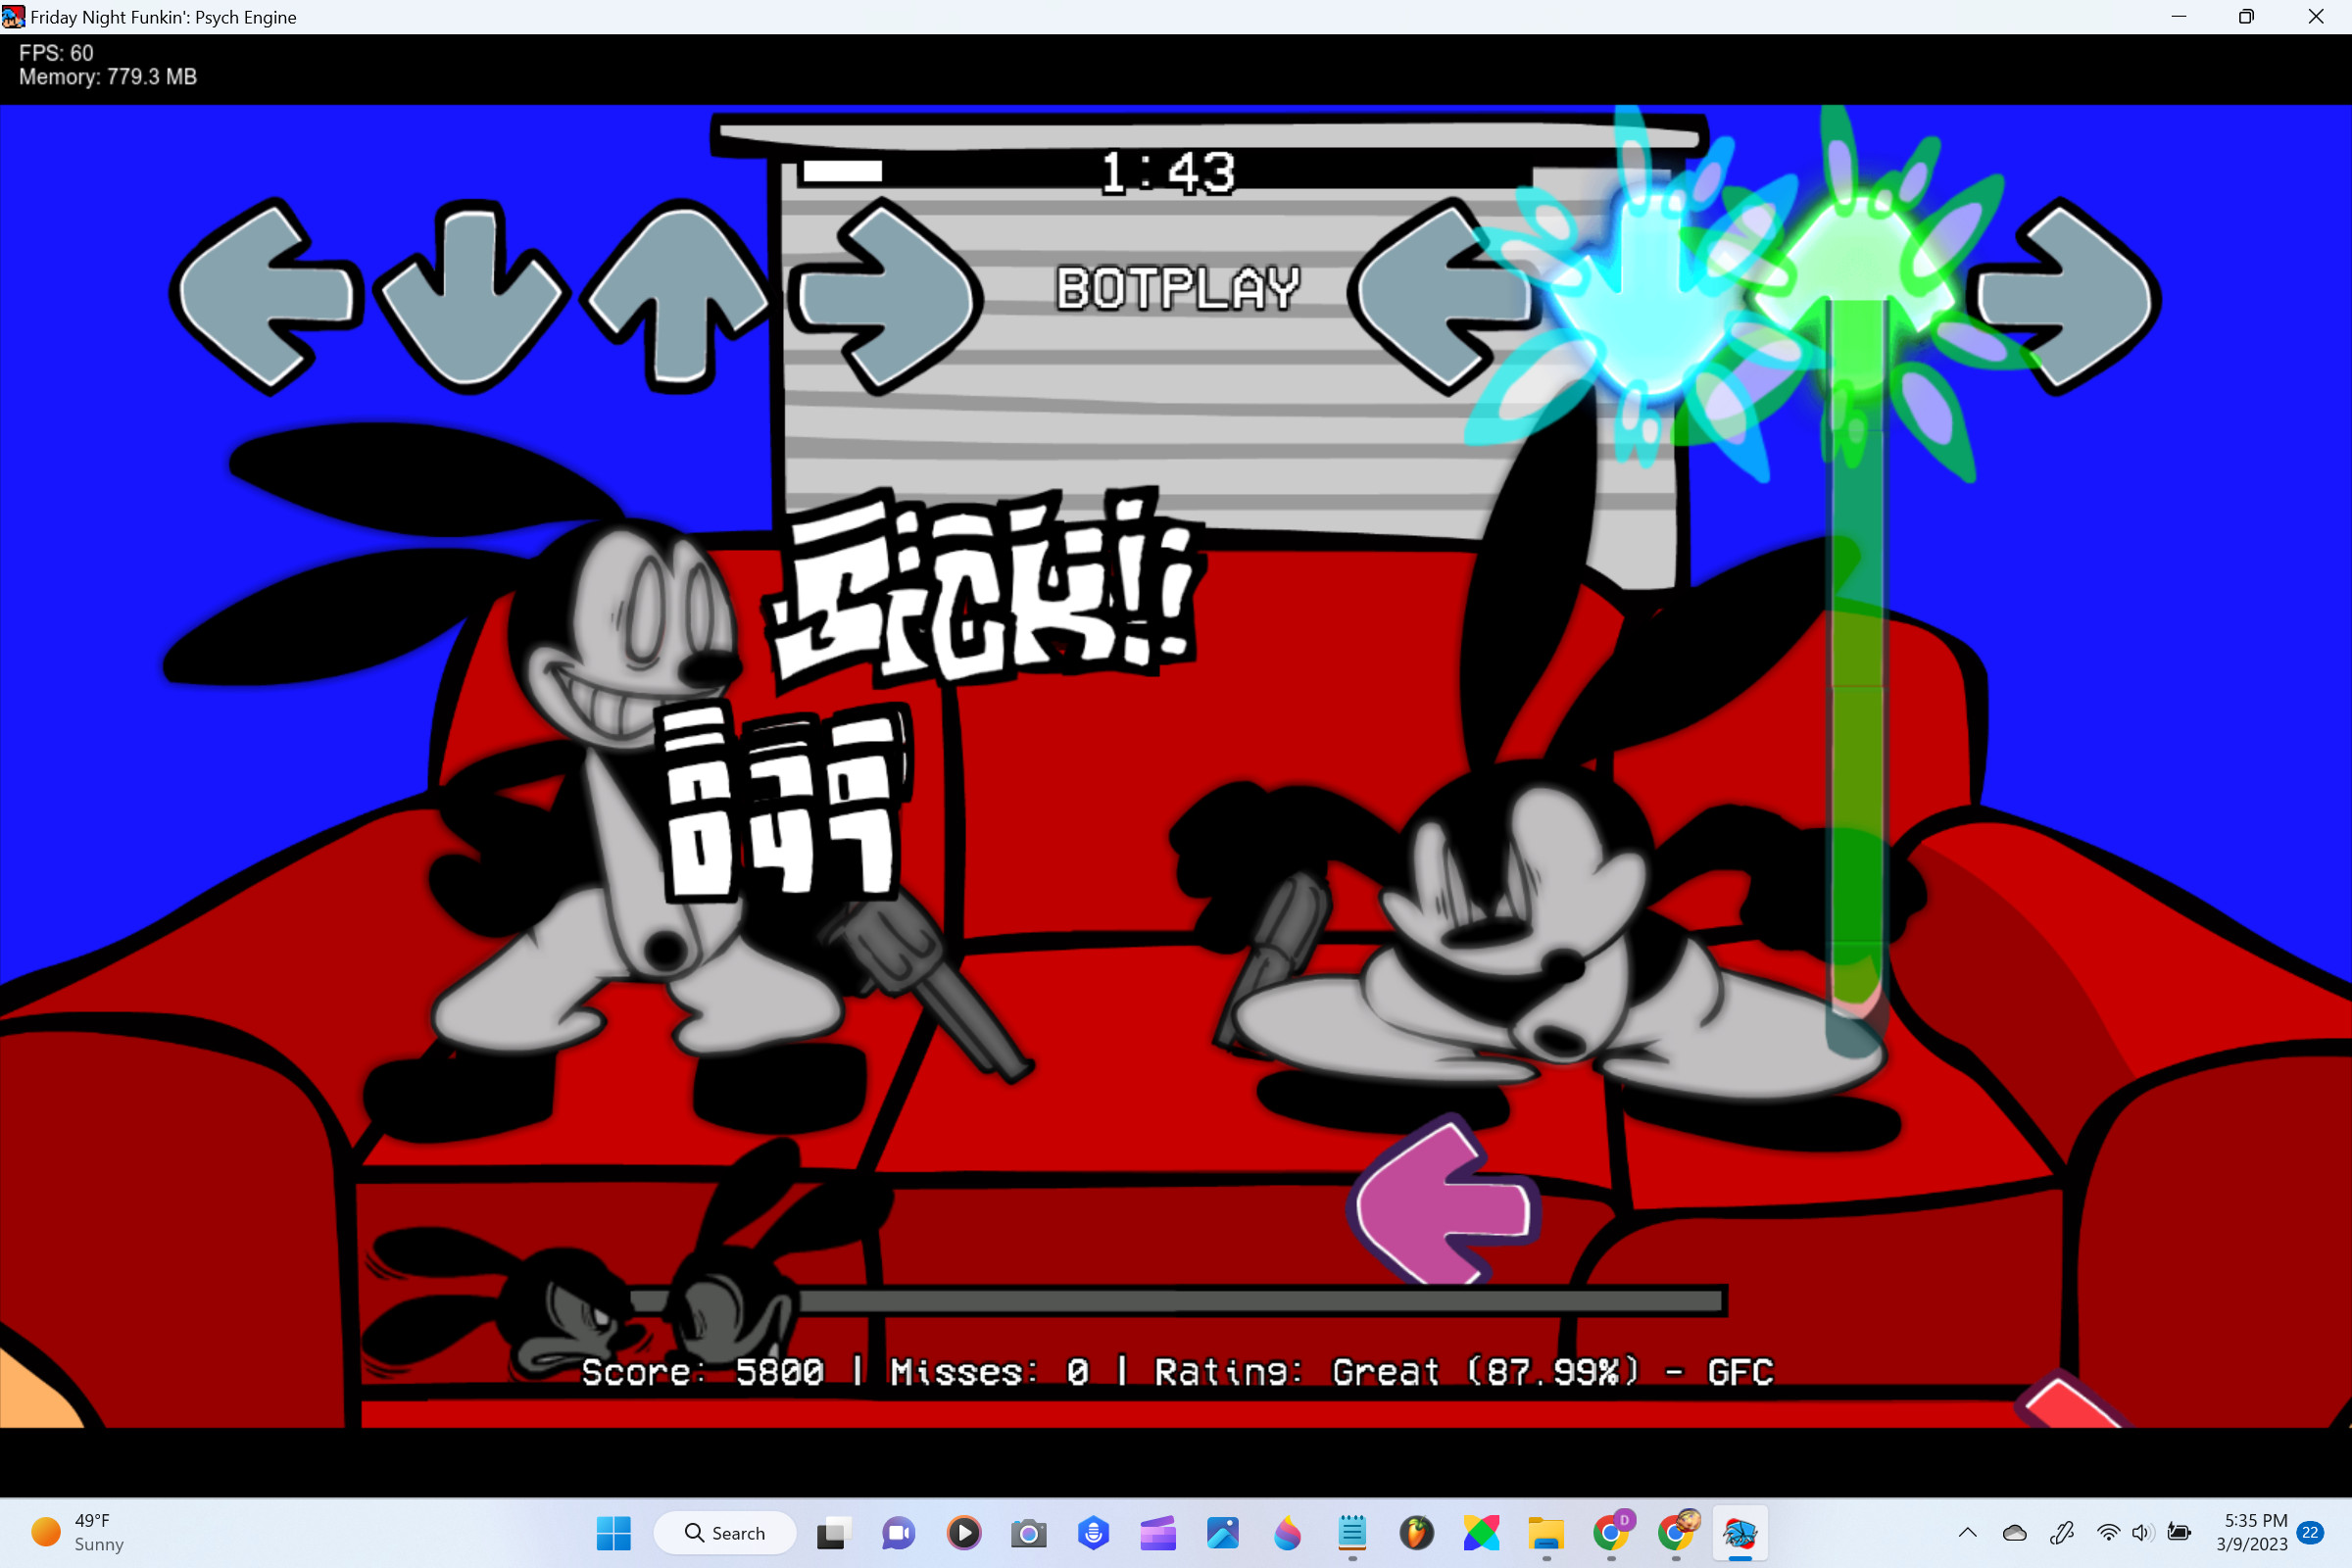Image resolution: width=2352 pixels, height=1568 pixels.
Task: Open Microsoft Photos from the taskbar
Action: pyautogui.click(x=1223, y=1533)
